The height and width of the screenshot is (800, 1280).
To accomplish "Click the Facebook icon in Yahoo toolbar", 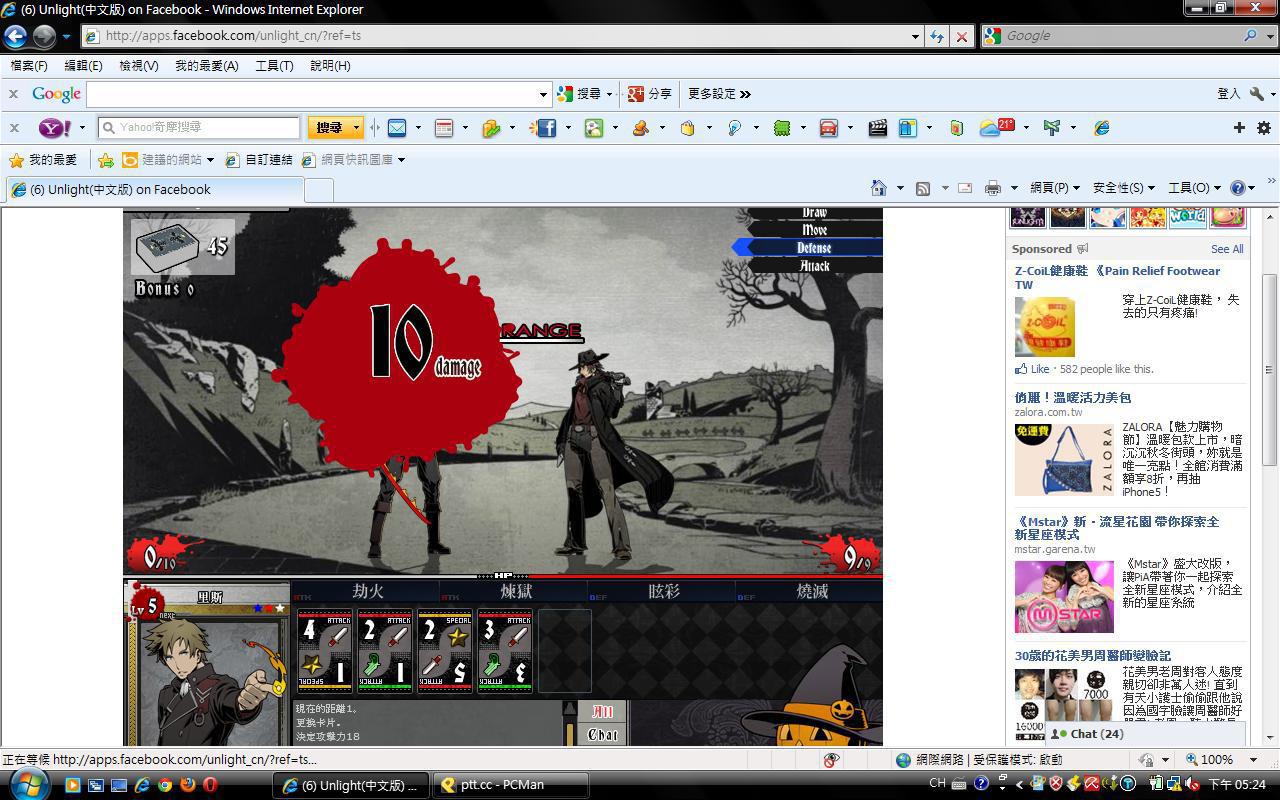I will tap(544, 128).
